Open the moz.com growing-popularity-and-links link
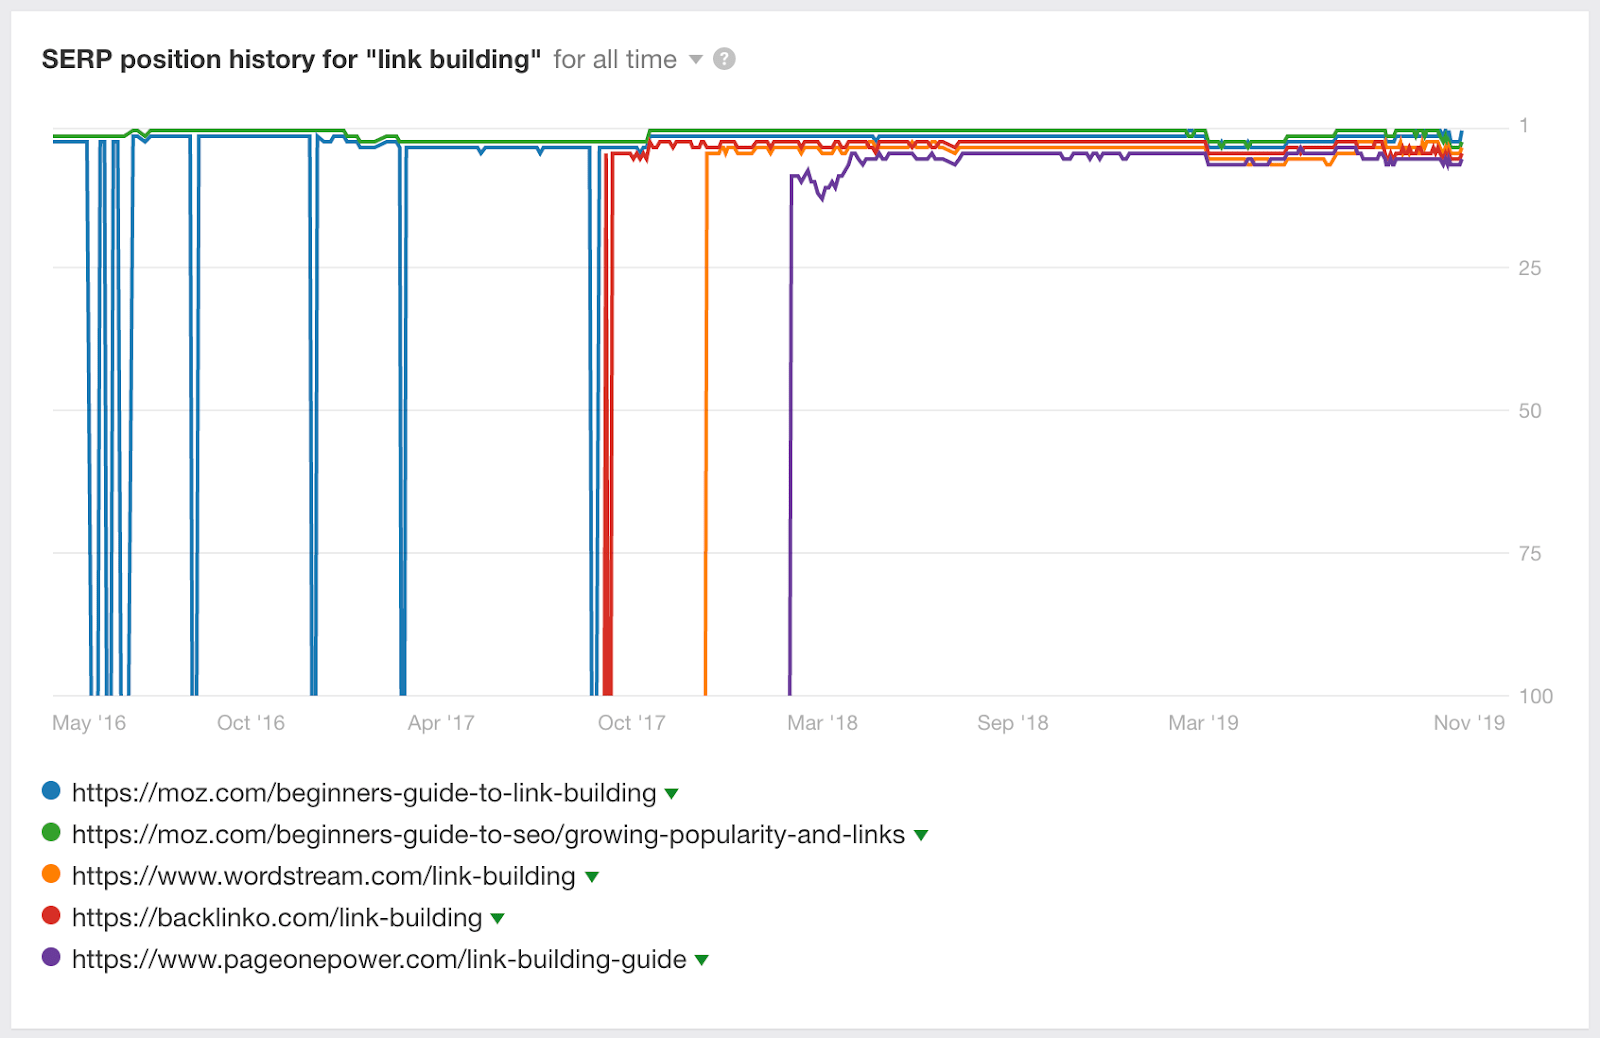Viewport: 1600px width, 1038px height. pos(488,835)
